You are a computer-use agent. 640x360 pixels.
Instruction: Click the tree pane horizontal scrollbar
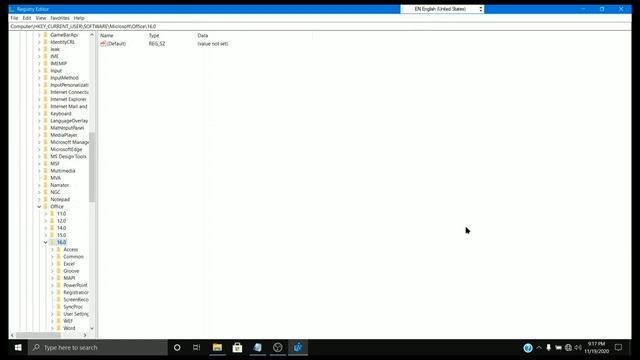click(x=38, y=335)
